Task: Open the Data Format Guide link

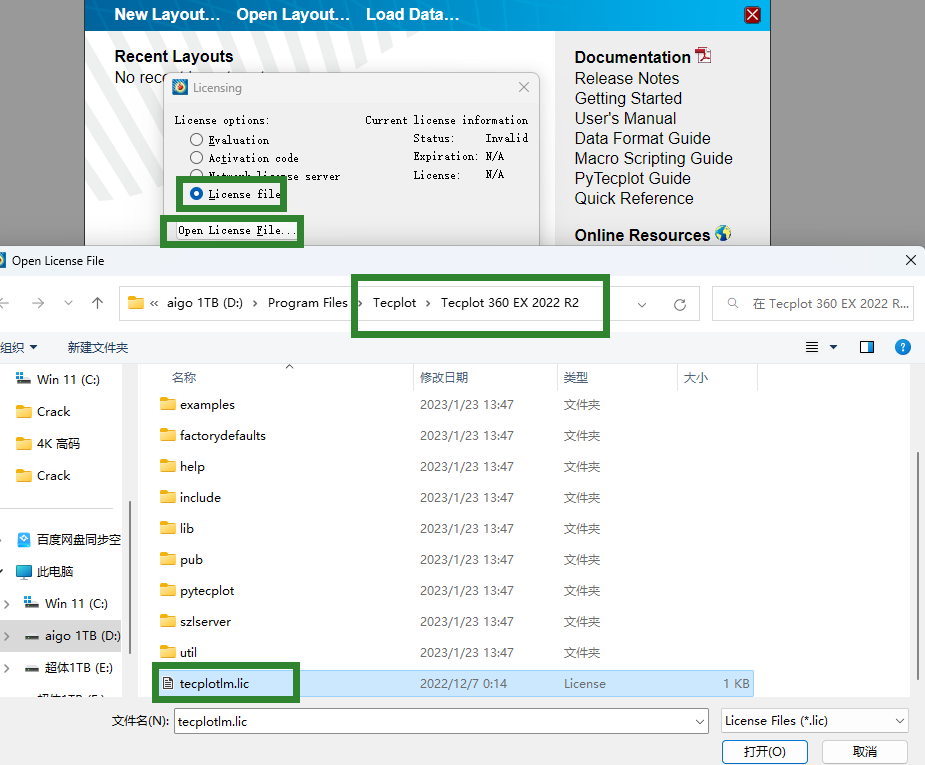Action: click(x=642, y=139)
